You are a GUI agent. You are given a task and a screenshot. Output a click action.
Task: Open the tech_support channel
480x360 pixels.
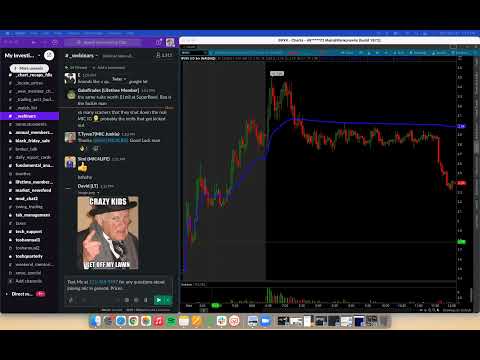tap(29, 231)
